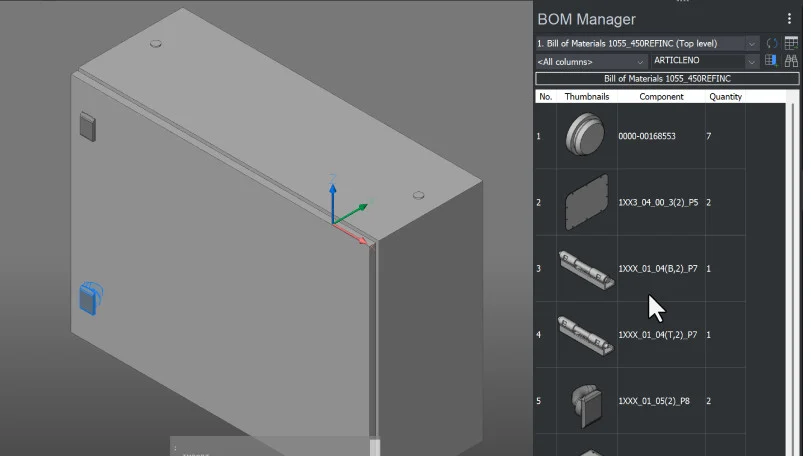Click the refresh BOM icon
This screenshot has height=456, width=811.
tap(772, 43)
